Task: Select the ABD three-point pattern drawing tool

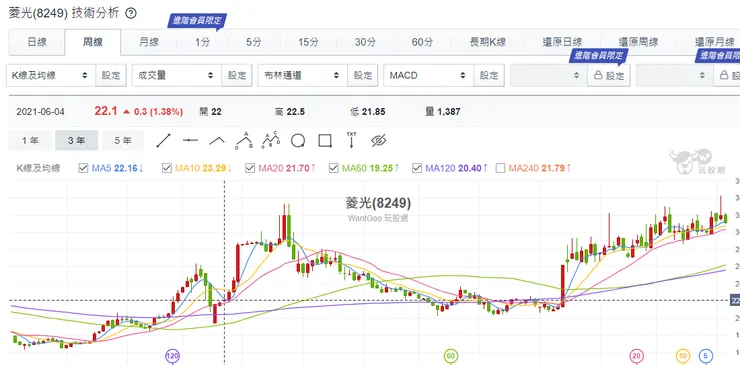Action: (244, 140)
